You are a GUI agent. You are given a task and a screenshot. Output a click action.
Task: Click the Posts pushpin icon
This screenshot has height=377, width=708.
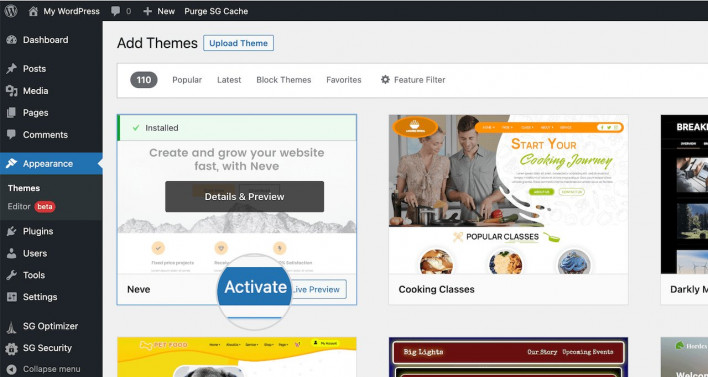[x=11, y=69]
